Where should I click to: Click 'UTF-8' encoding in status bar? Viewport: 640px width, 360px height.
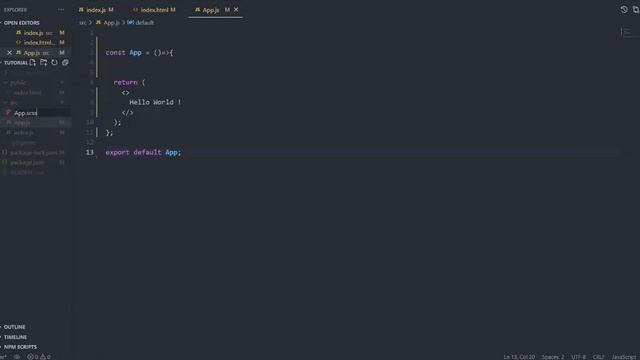578,357
